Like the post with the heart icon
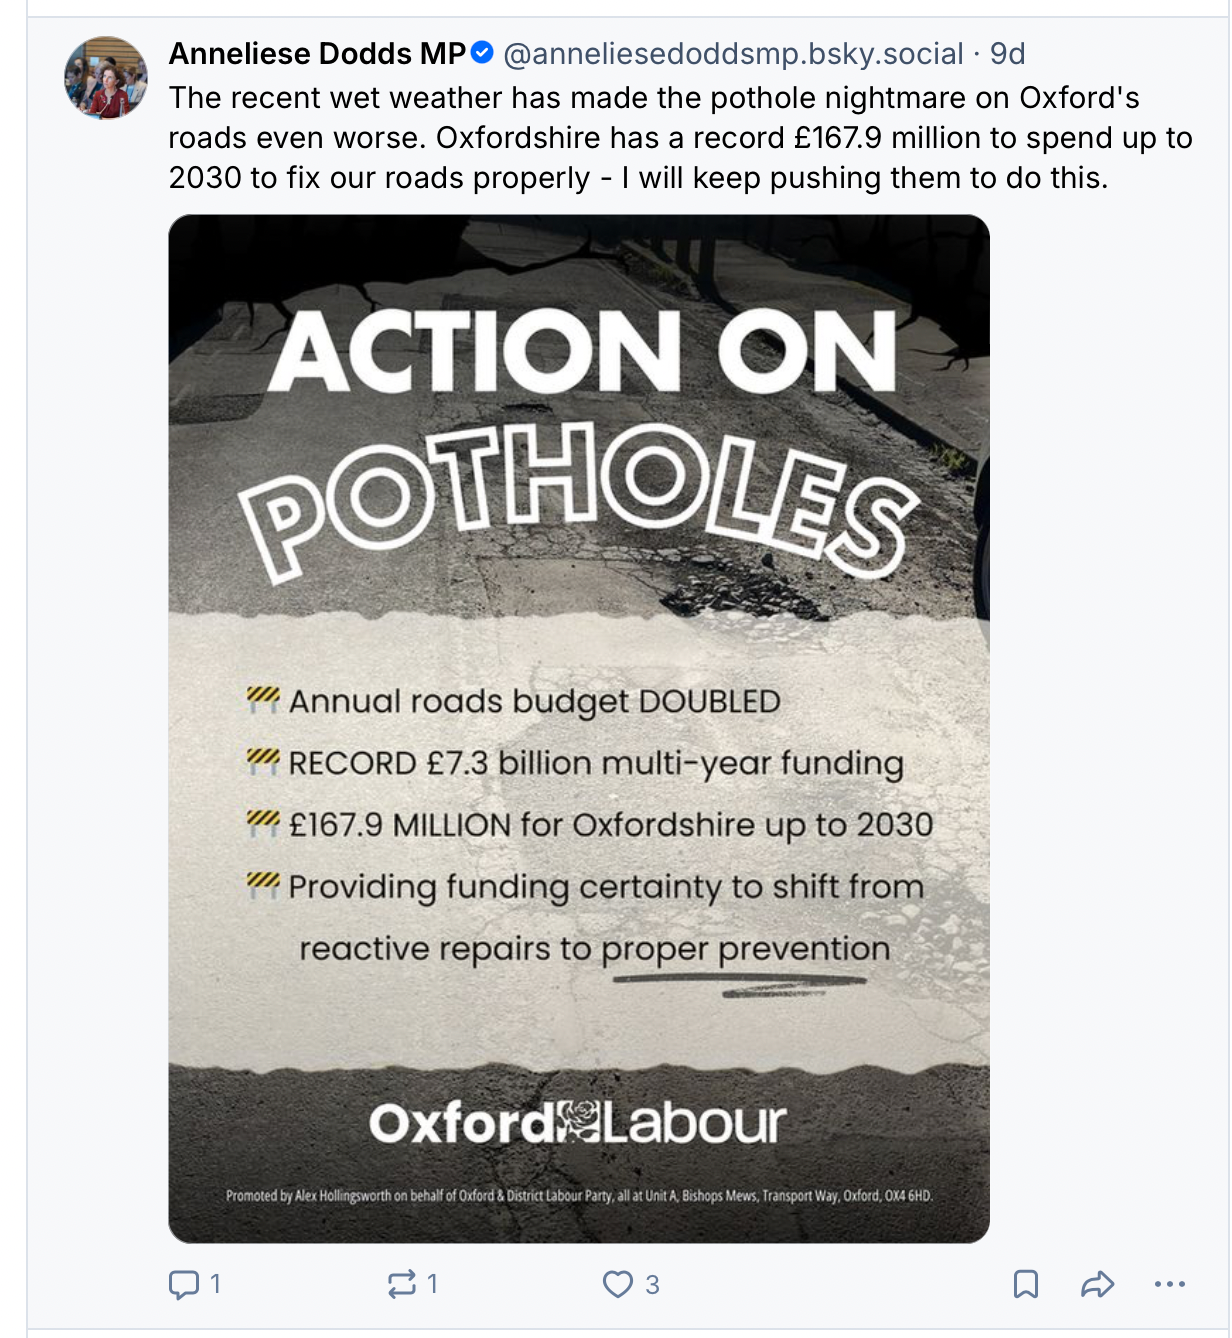1232x1338 pixels. point(617,1284)
